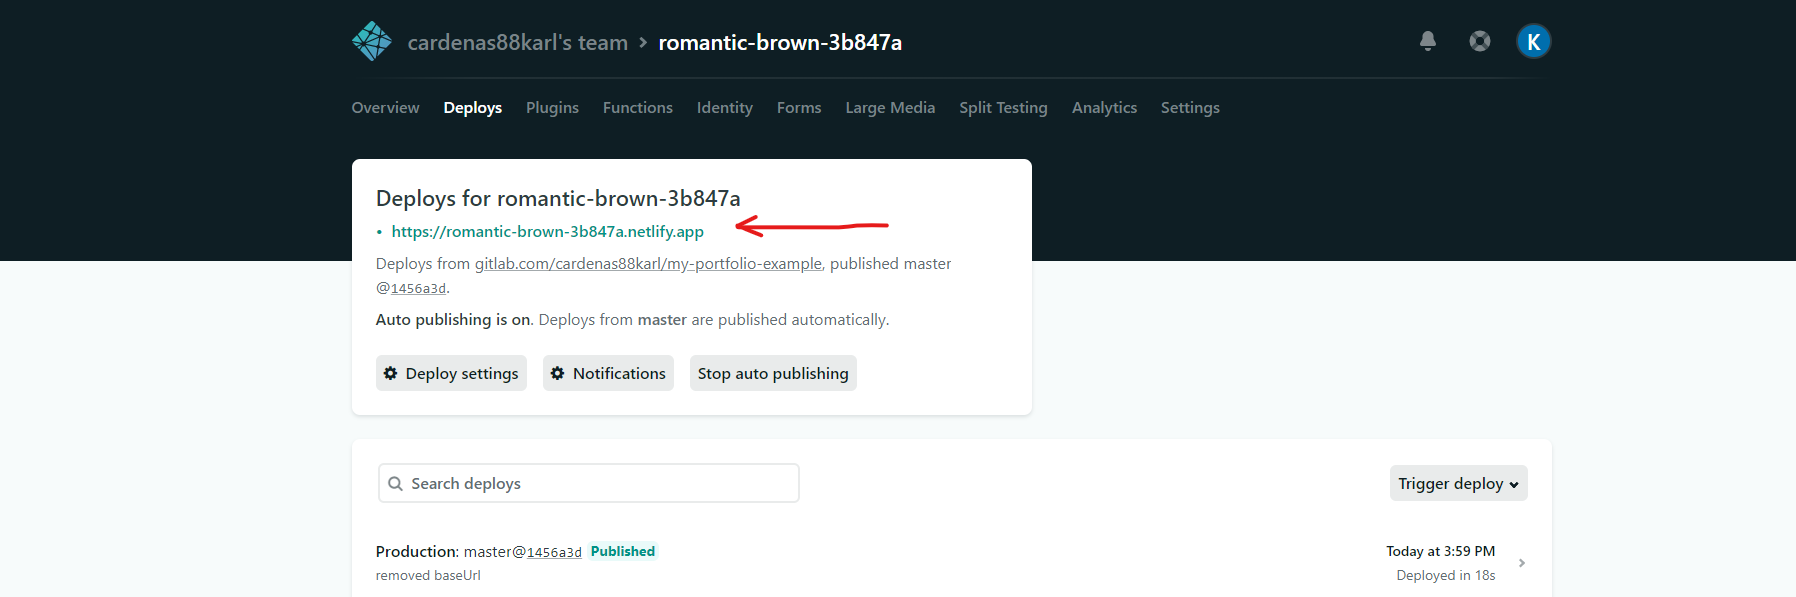Screen dimensions: 1796x597
Task: Click the gear icon in Deploy settings
Action: [391, 373]
